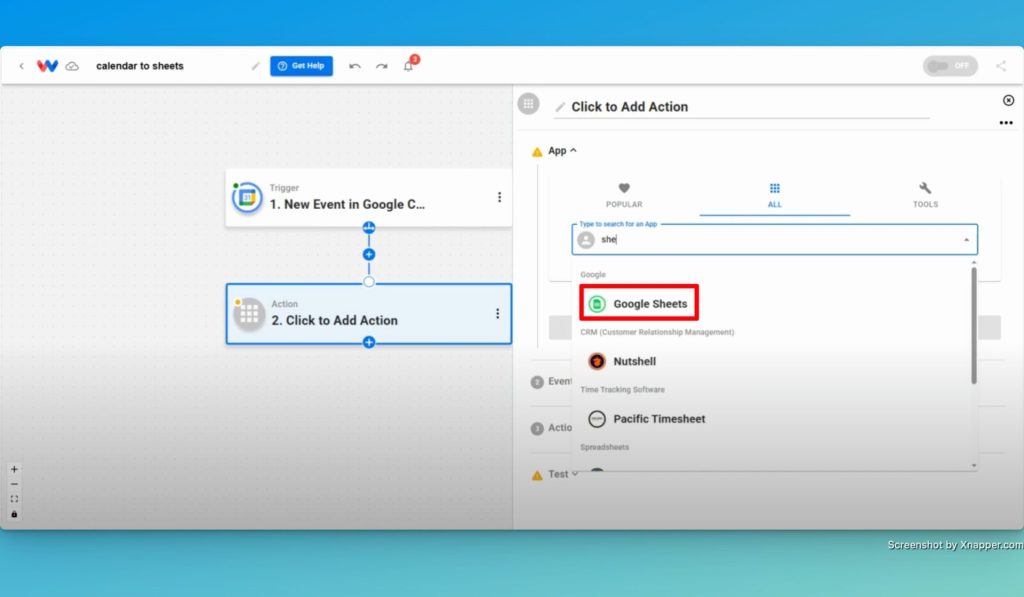Select the Click to Add Action node

(x=368, y=314)
